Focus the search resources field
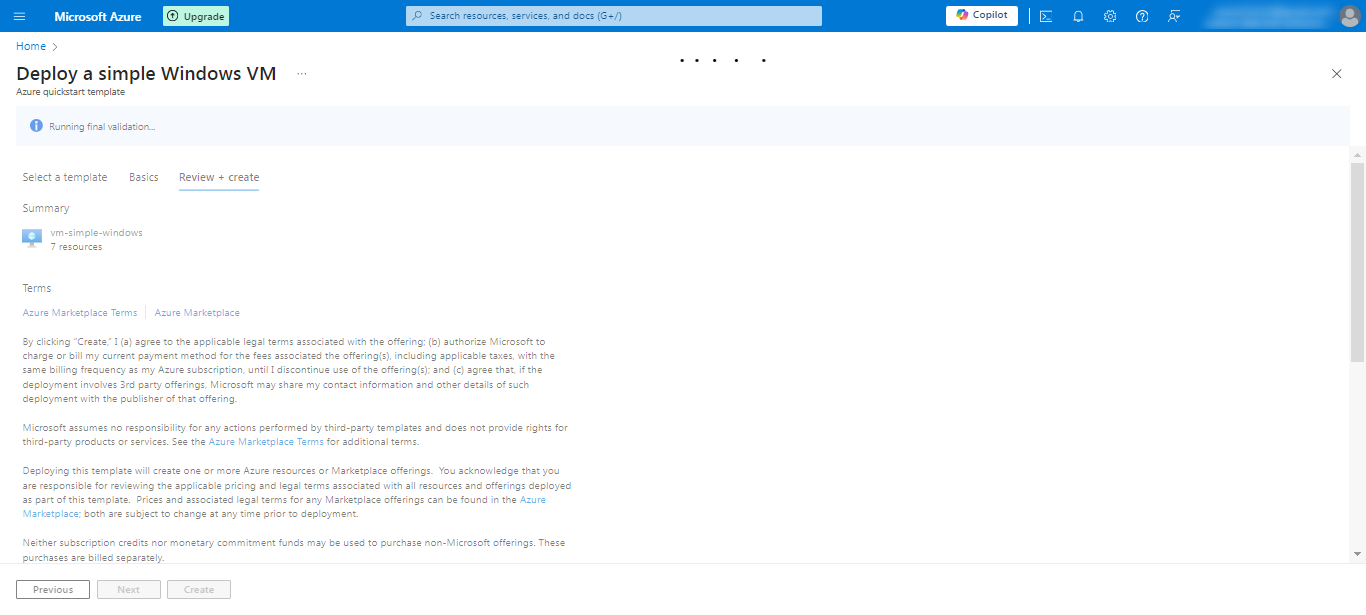1366x615 pixels. click(x=614, y=16)
